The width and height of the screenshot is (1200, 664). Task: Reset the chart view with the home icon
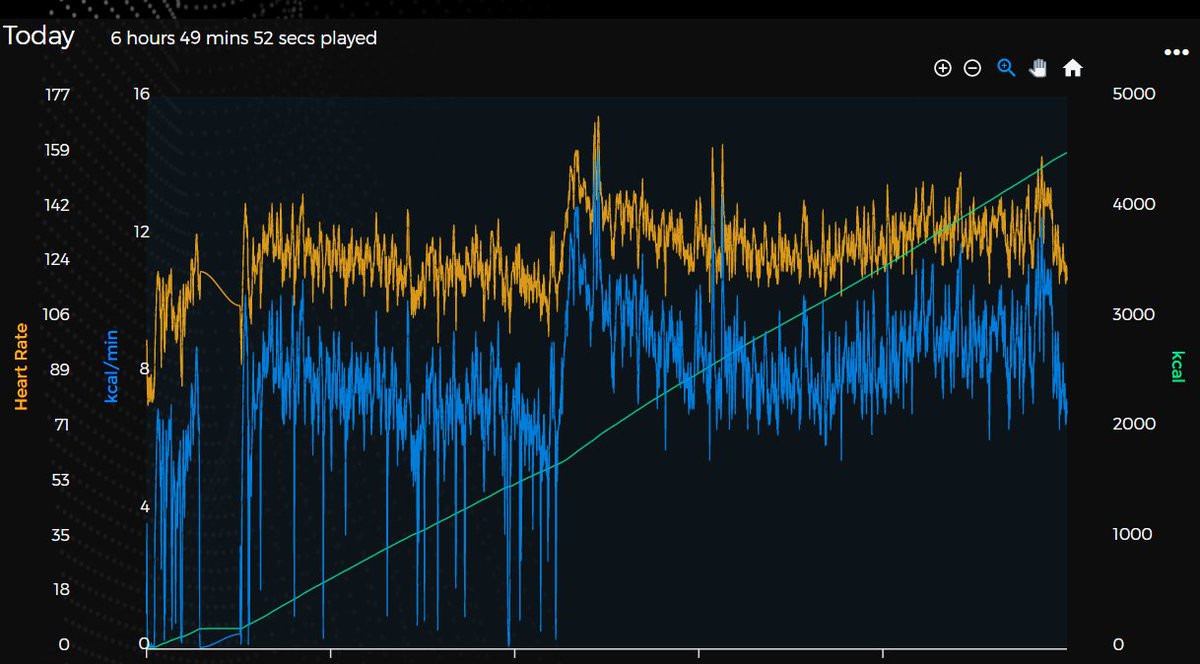pos(1073,67)
